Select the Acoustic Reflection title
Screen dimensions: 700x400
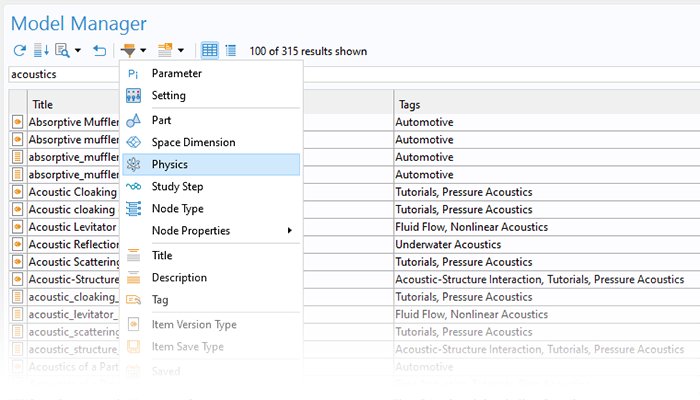pos(74,244)
